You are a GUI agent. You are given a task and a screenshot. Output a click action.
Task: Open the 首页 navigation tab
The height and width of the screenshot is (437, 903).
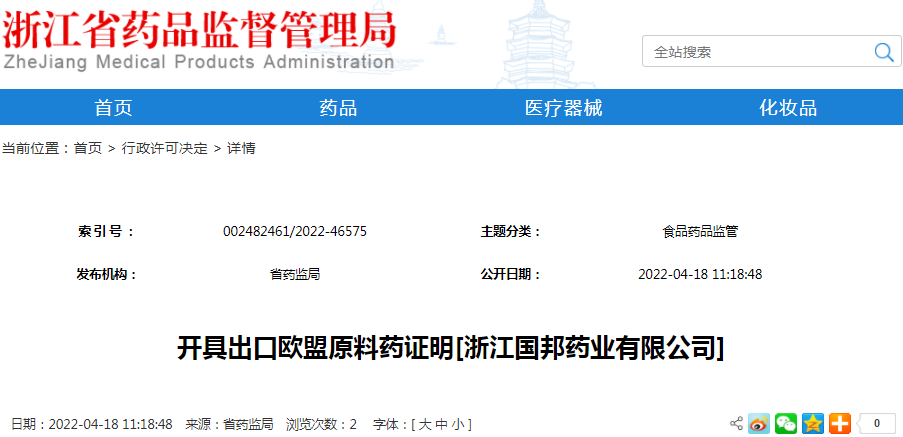113,108
